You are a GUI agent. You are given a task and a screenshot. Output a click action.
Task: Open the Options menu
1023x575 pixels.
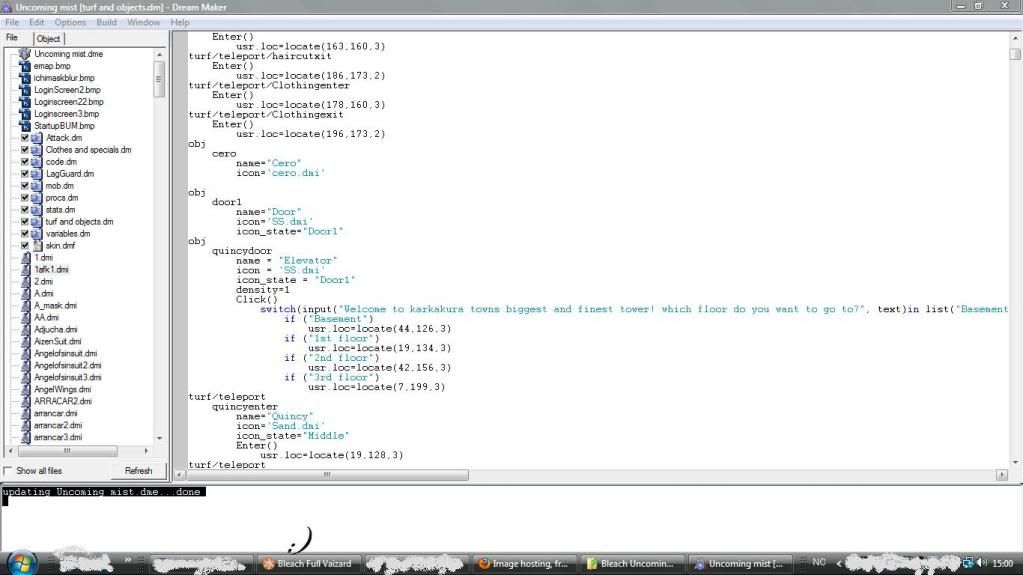[70, 22]
